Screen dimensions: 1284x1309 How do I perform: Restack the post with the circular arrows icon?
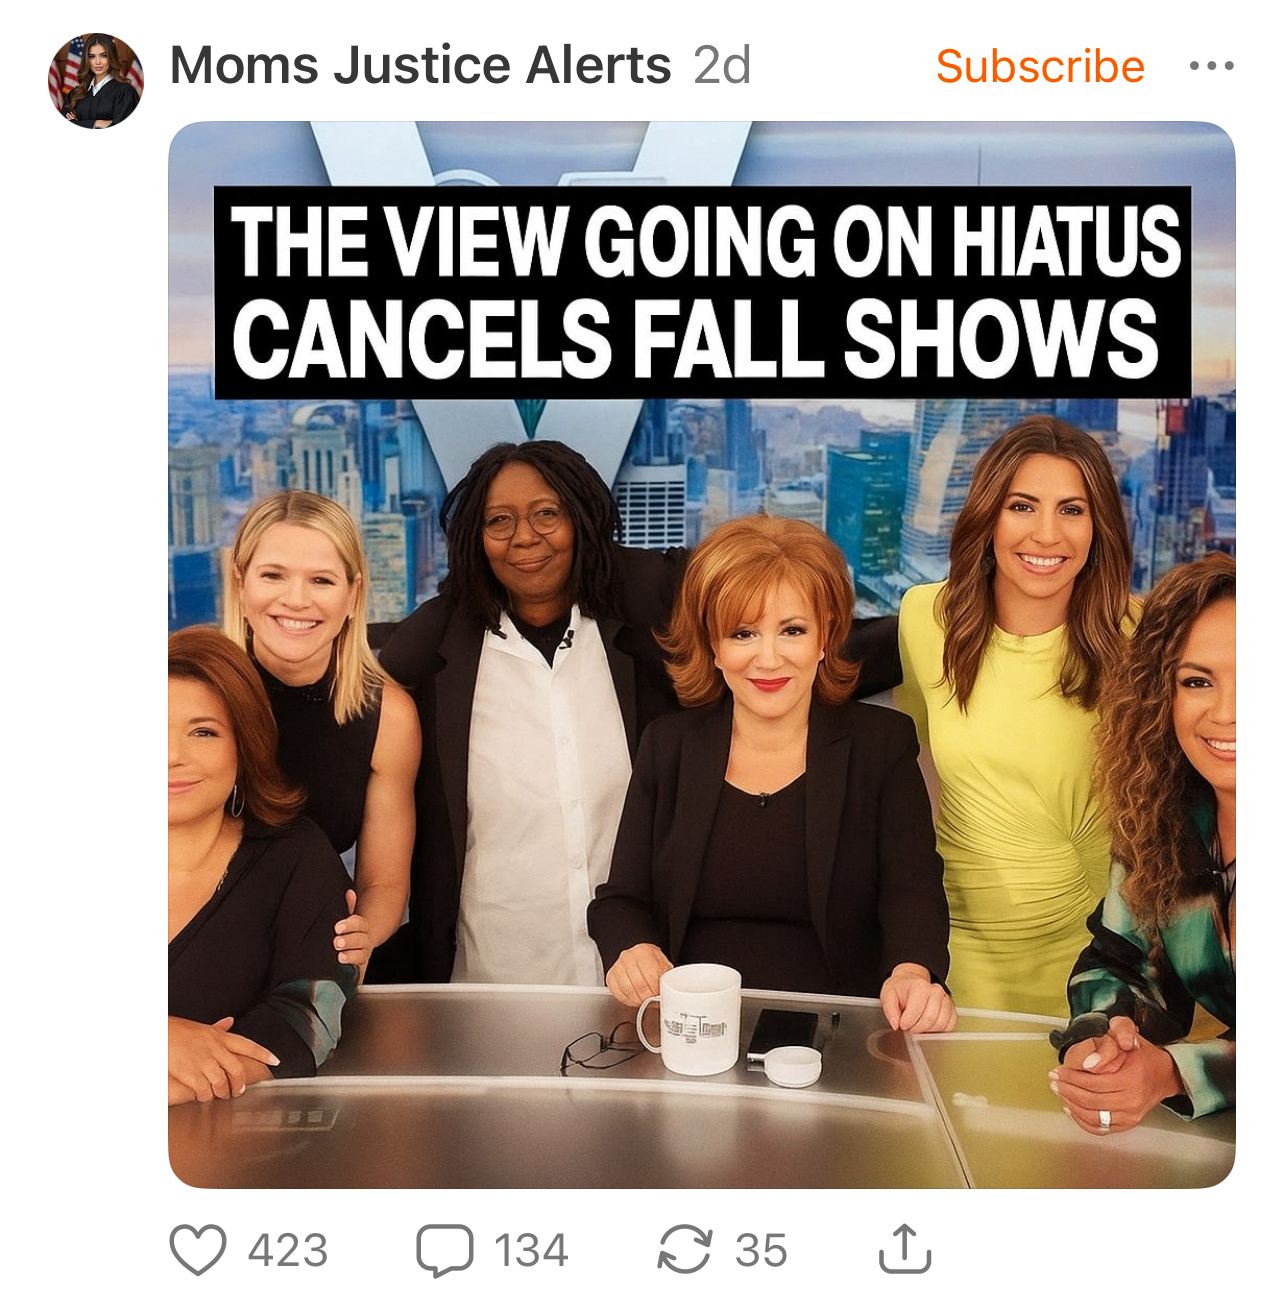(685, 1250)
